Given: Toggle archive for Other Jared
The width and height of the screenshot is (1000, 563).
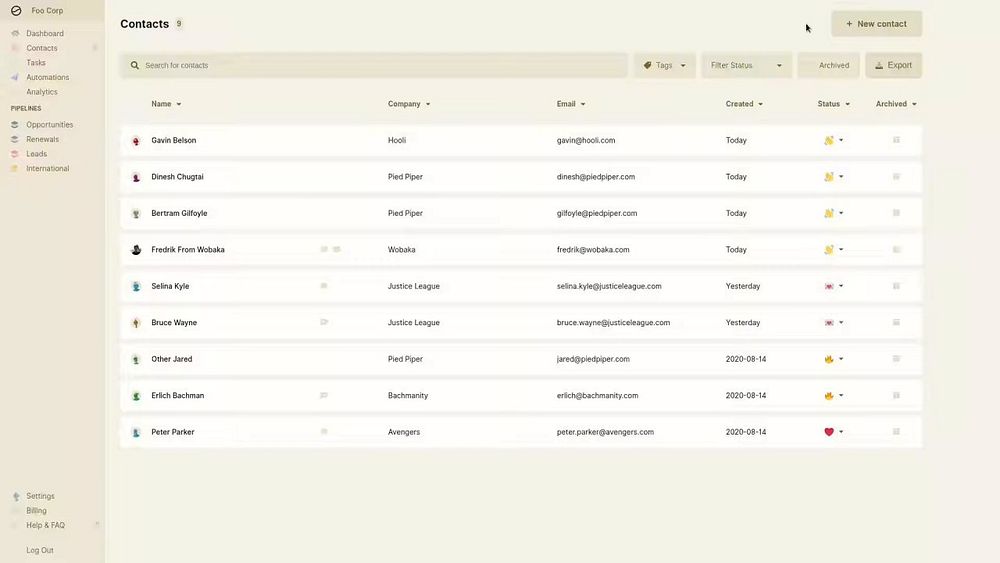Looking at the screenshot, I should coord(896,358).
